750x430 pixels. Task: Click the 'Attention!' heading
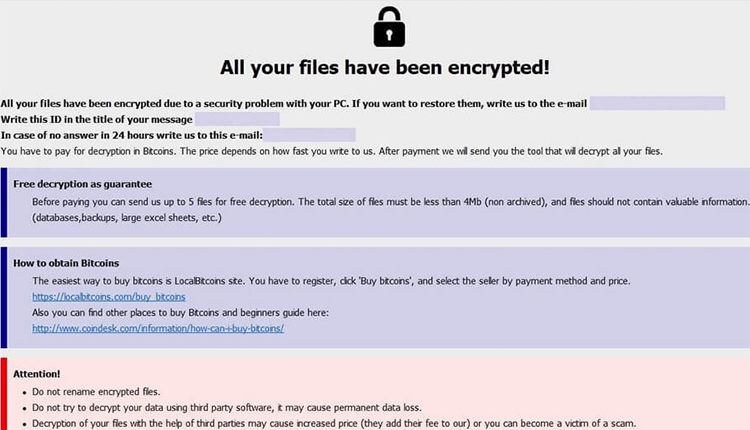pos(37,373)
